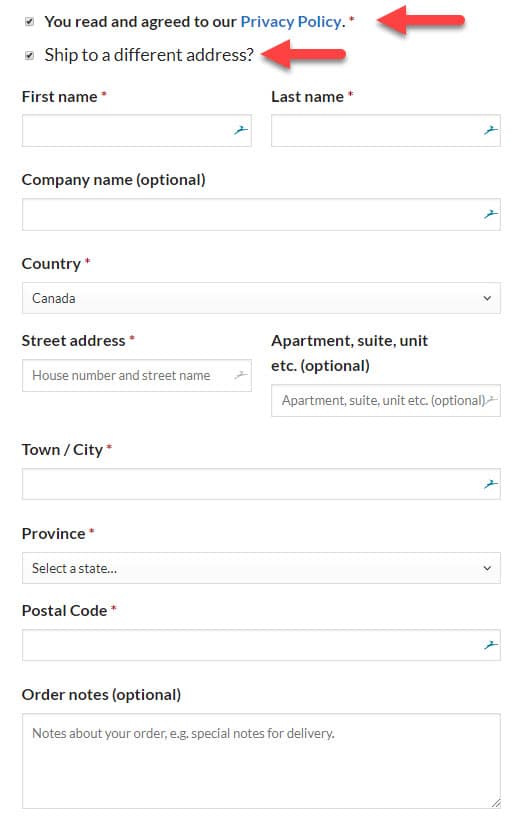Click the Country dropdown chevron arrow

(x=487, y=298)
